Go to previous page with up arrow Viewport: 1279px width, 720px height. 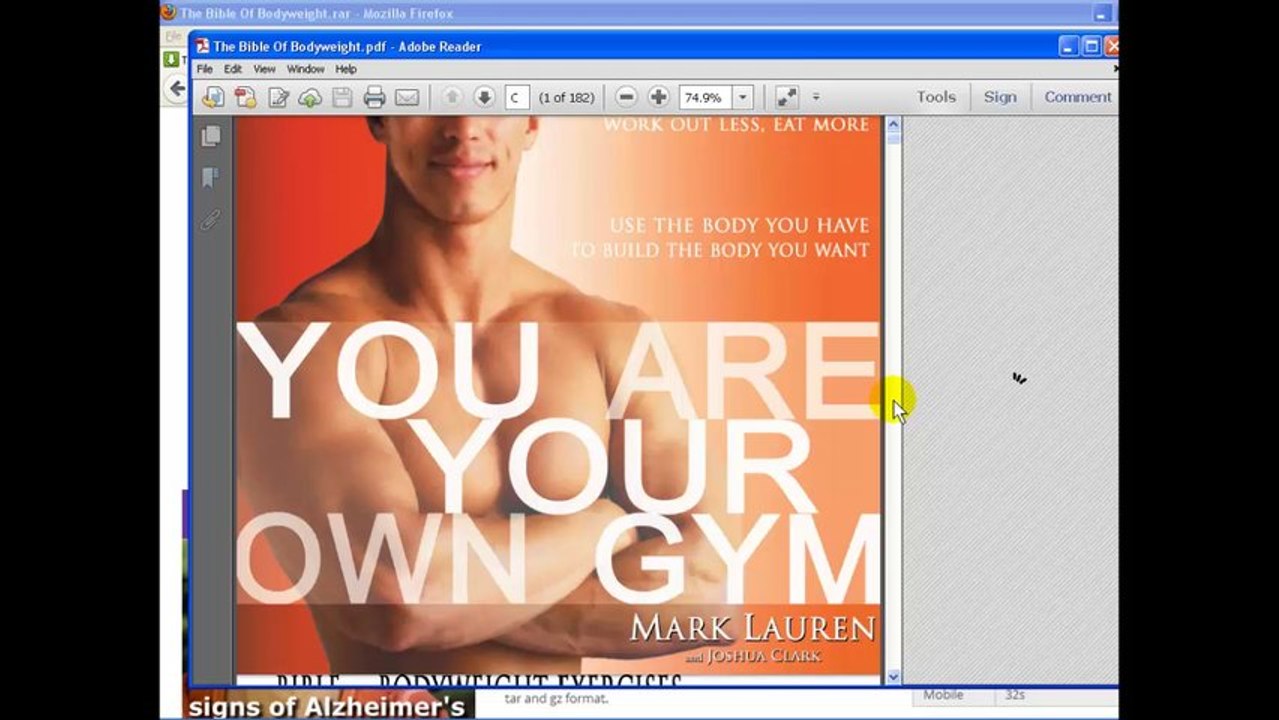452,97
